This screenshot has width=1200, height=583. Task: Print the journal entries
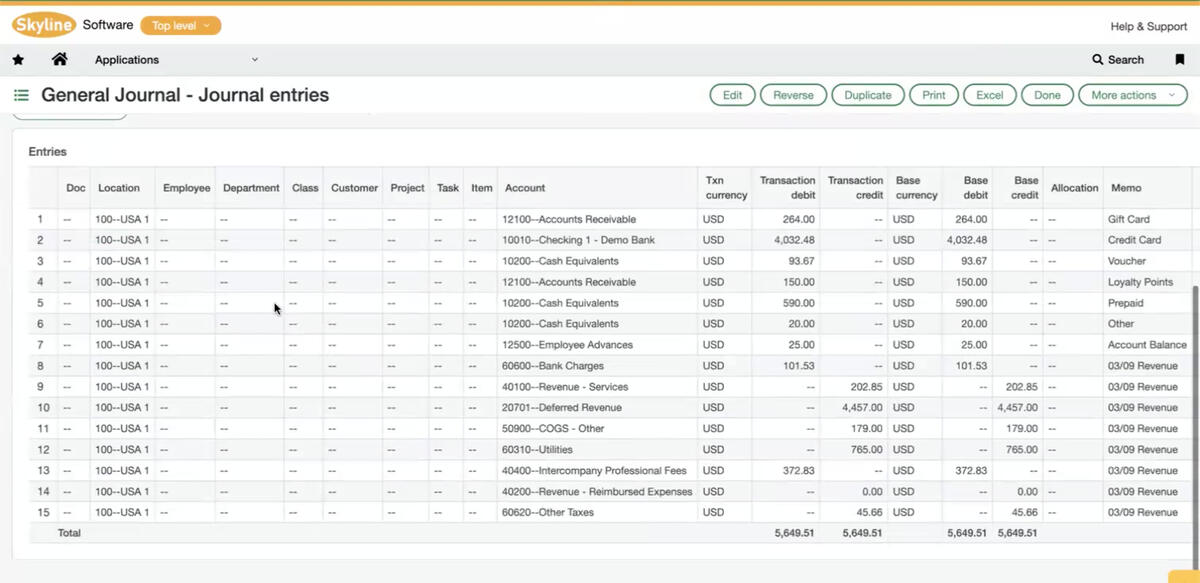(933, 94)
